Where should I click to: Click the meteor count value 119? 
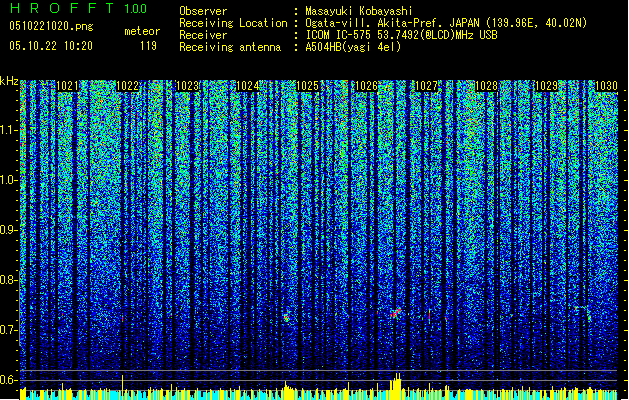click(148, 46)
